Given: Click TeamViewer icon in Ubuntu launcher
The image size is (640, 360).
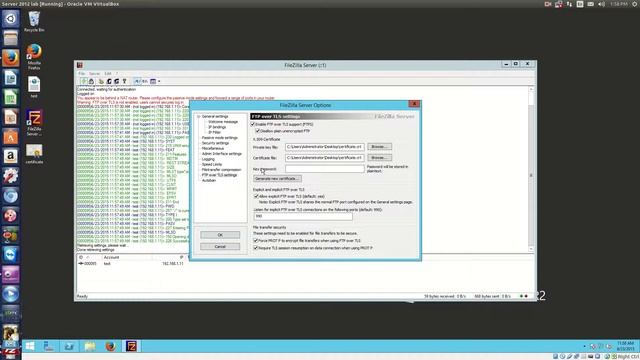Looking at the screenshot, I should [11, 255].
